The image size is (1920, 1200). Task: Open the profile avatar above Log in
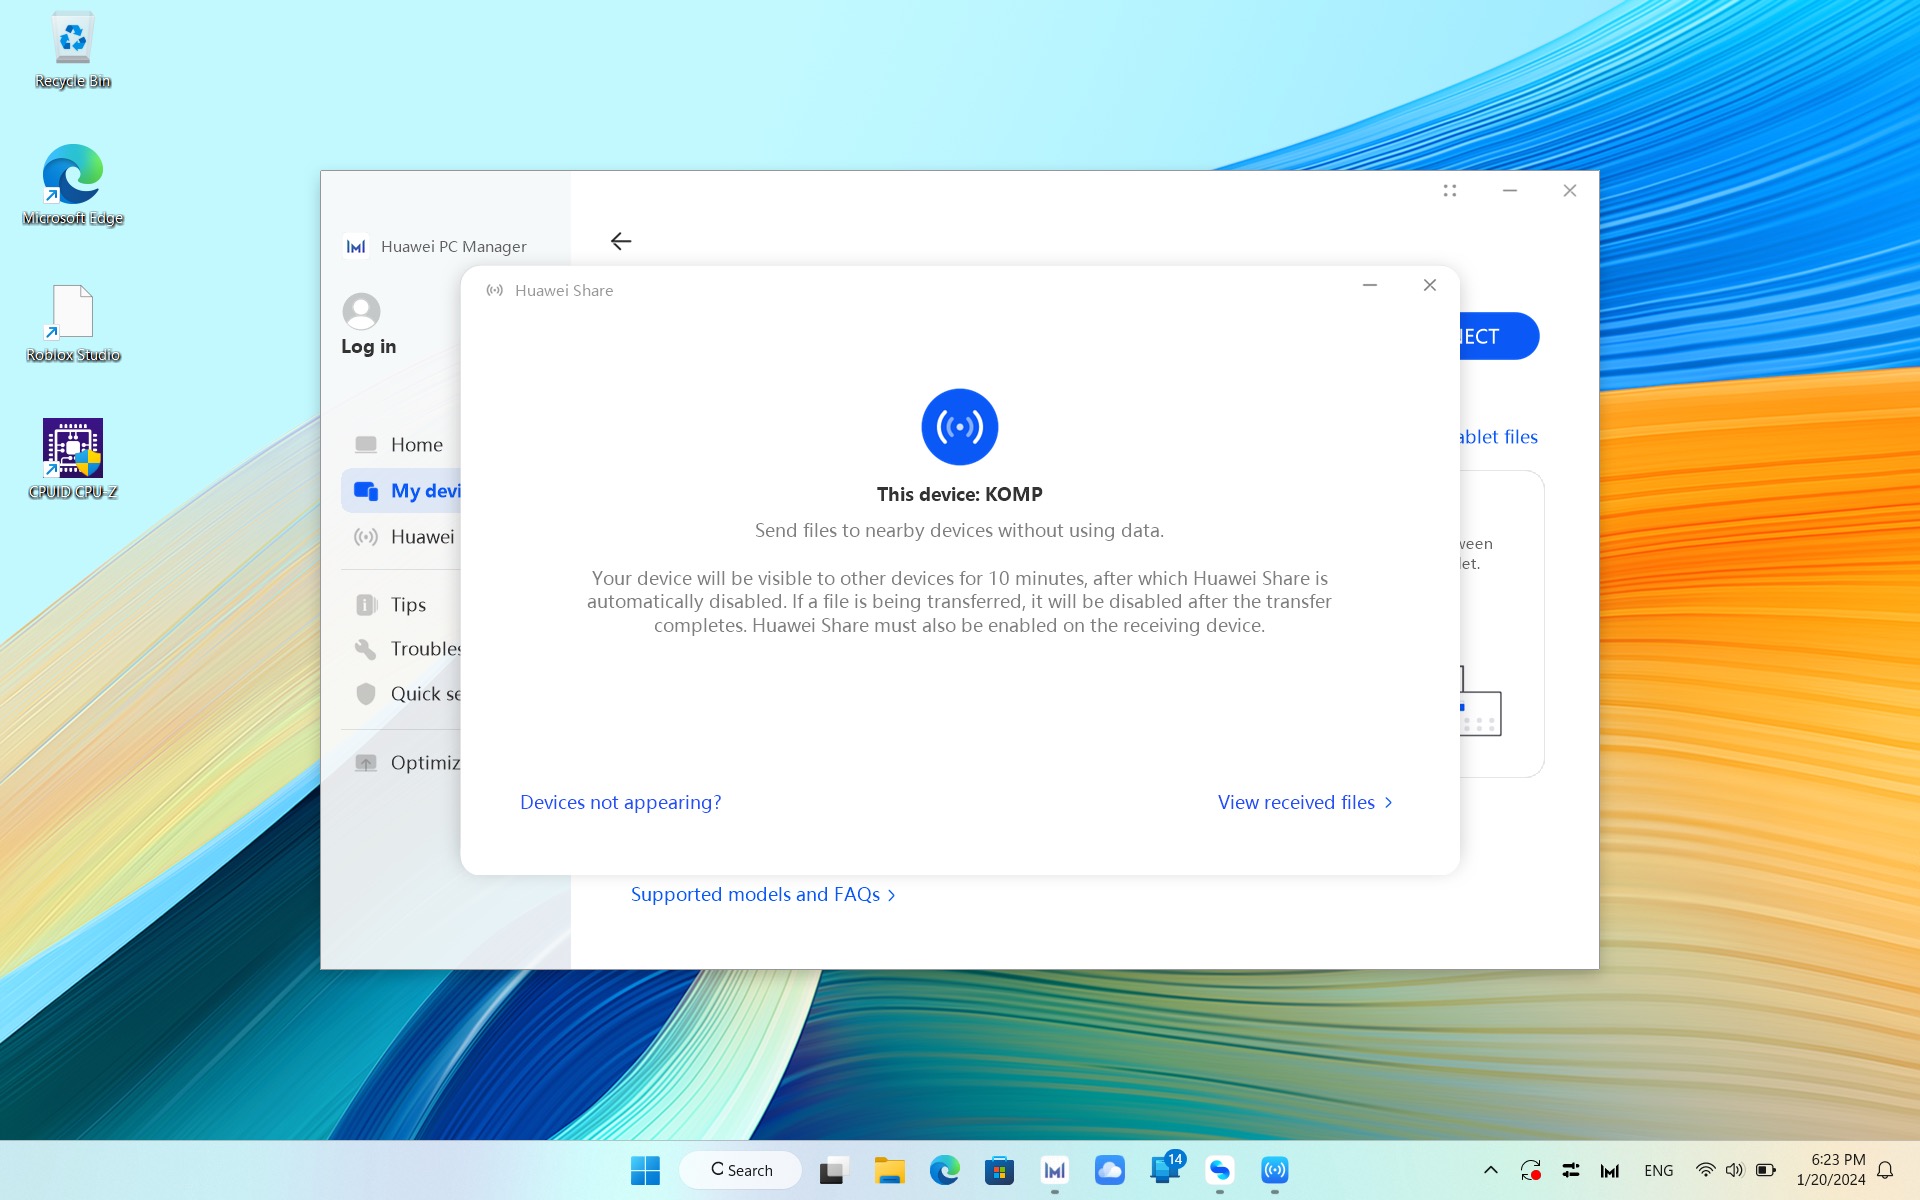click(x=361, y=311)
